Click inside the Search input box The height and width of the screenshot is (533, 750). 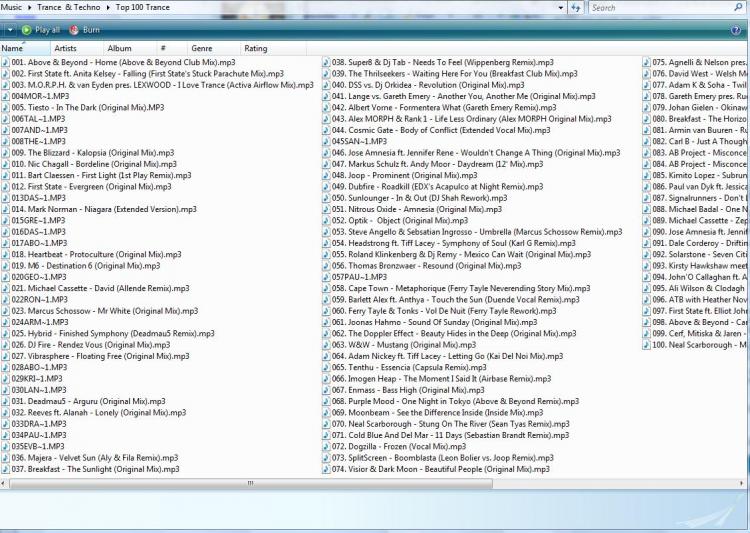[x=662, y=8]
